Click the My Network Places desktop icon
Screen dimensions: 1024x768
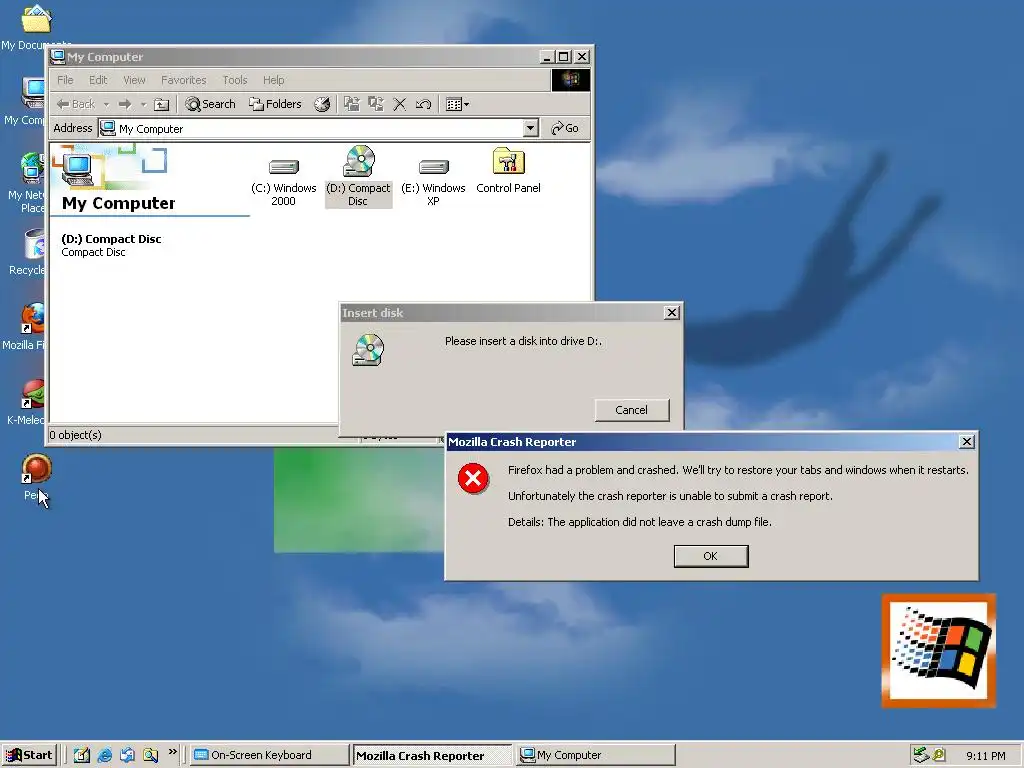point(33,168)
